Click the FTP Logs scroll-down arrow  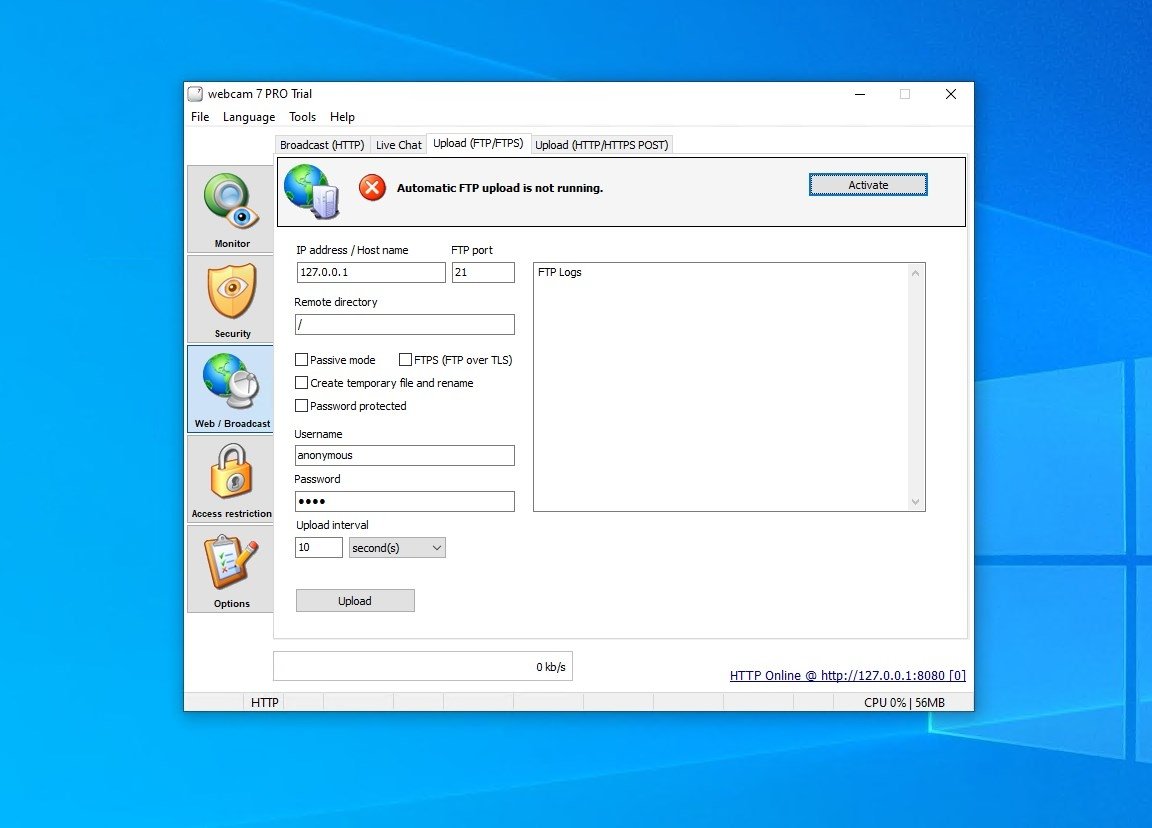915,502
